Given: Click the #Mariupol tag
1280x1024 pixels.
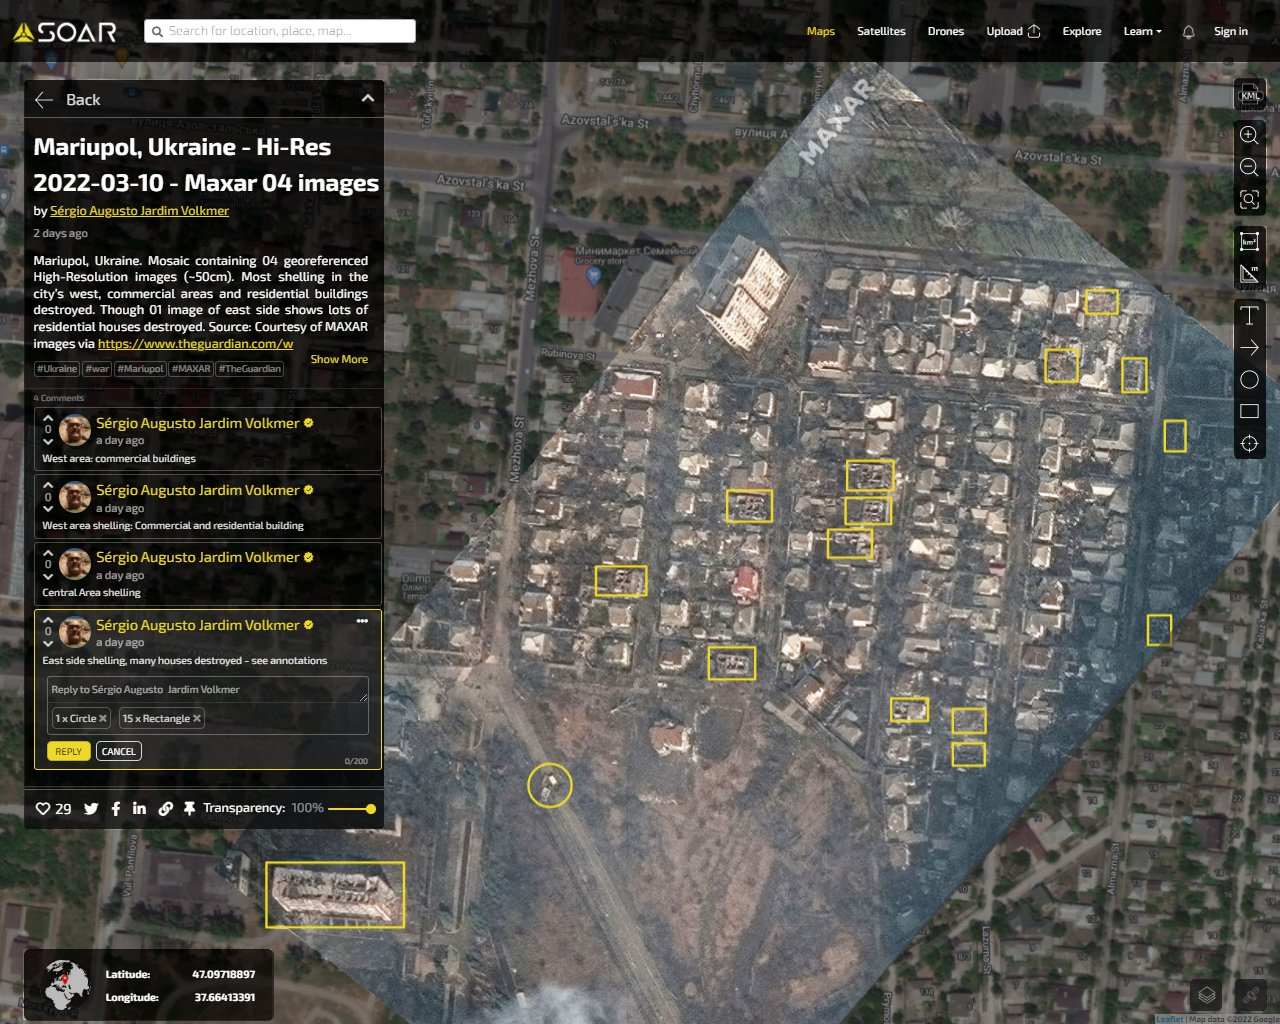Looking at the screenshot, I should [140, 369].
